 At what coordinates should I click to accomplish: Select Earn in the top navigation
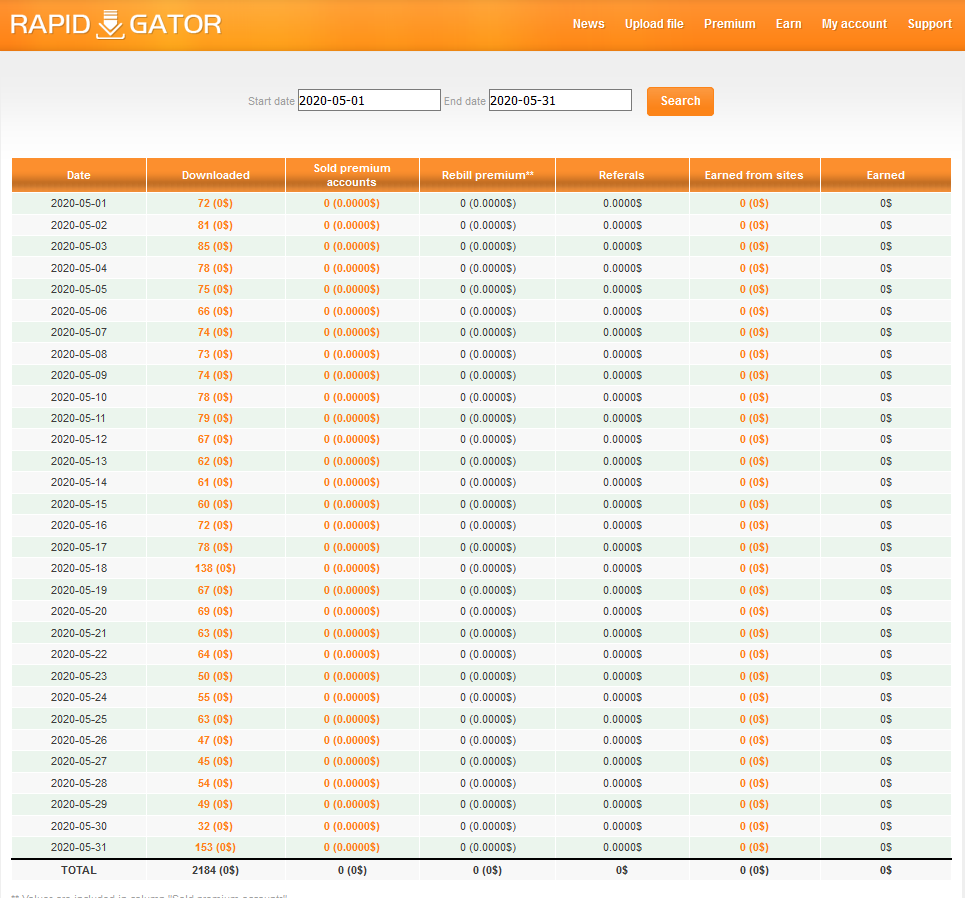pos(788,24)
